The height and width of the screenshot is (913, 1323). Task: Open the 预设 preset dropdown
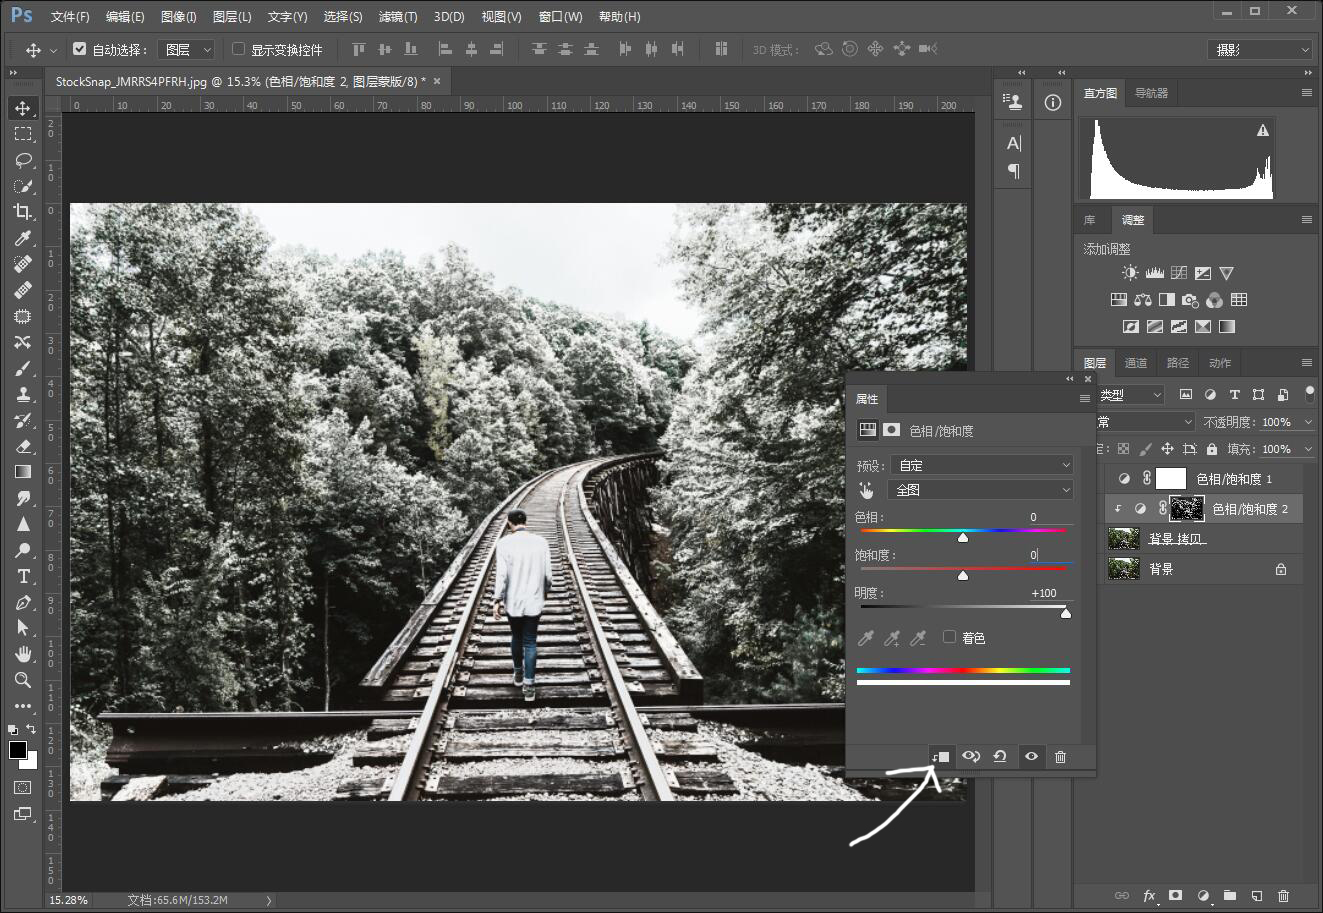tap(982, 465)
